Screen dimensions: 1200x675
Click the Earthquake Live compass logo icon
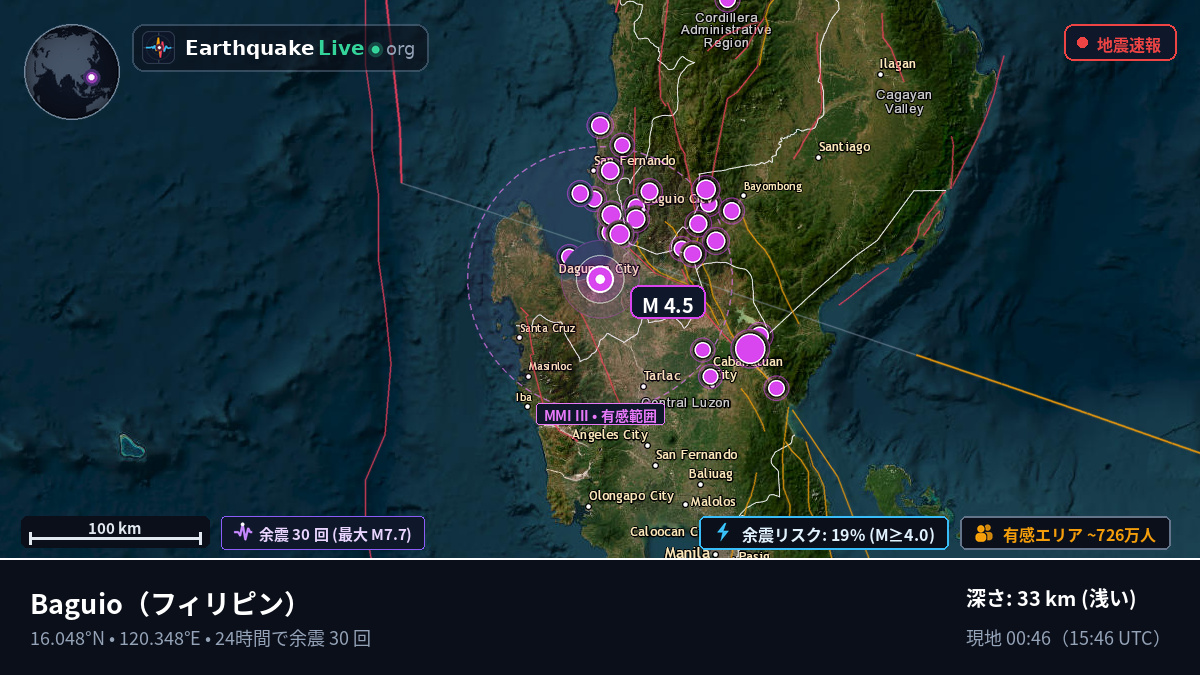click(x=158, y=48)
